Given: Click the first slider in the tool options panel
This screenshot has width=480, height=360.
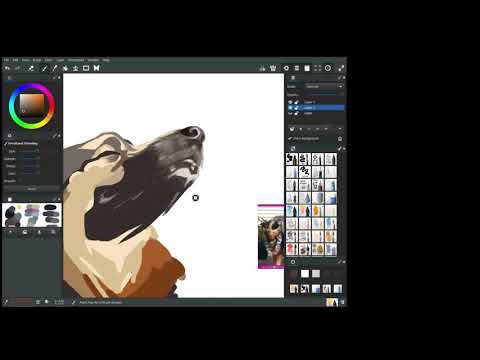Looking at the screenshot, I should [29, 151].
